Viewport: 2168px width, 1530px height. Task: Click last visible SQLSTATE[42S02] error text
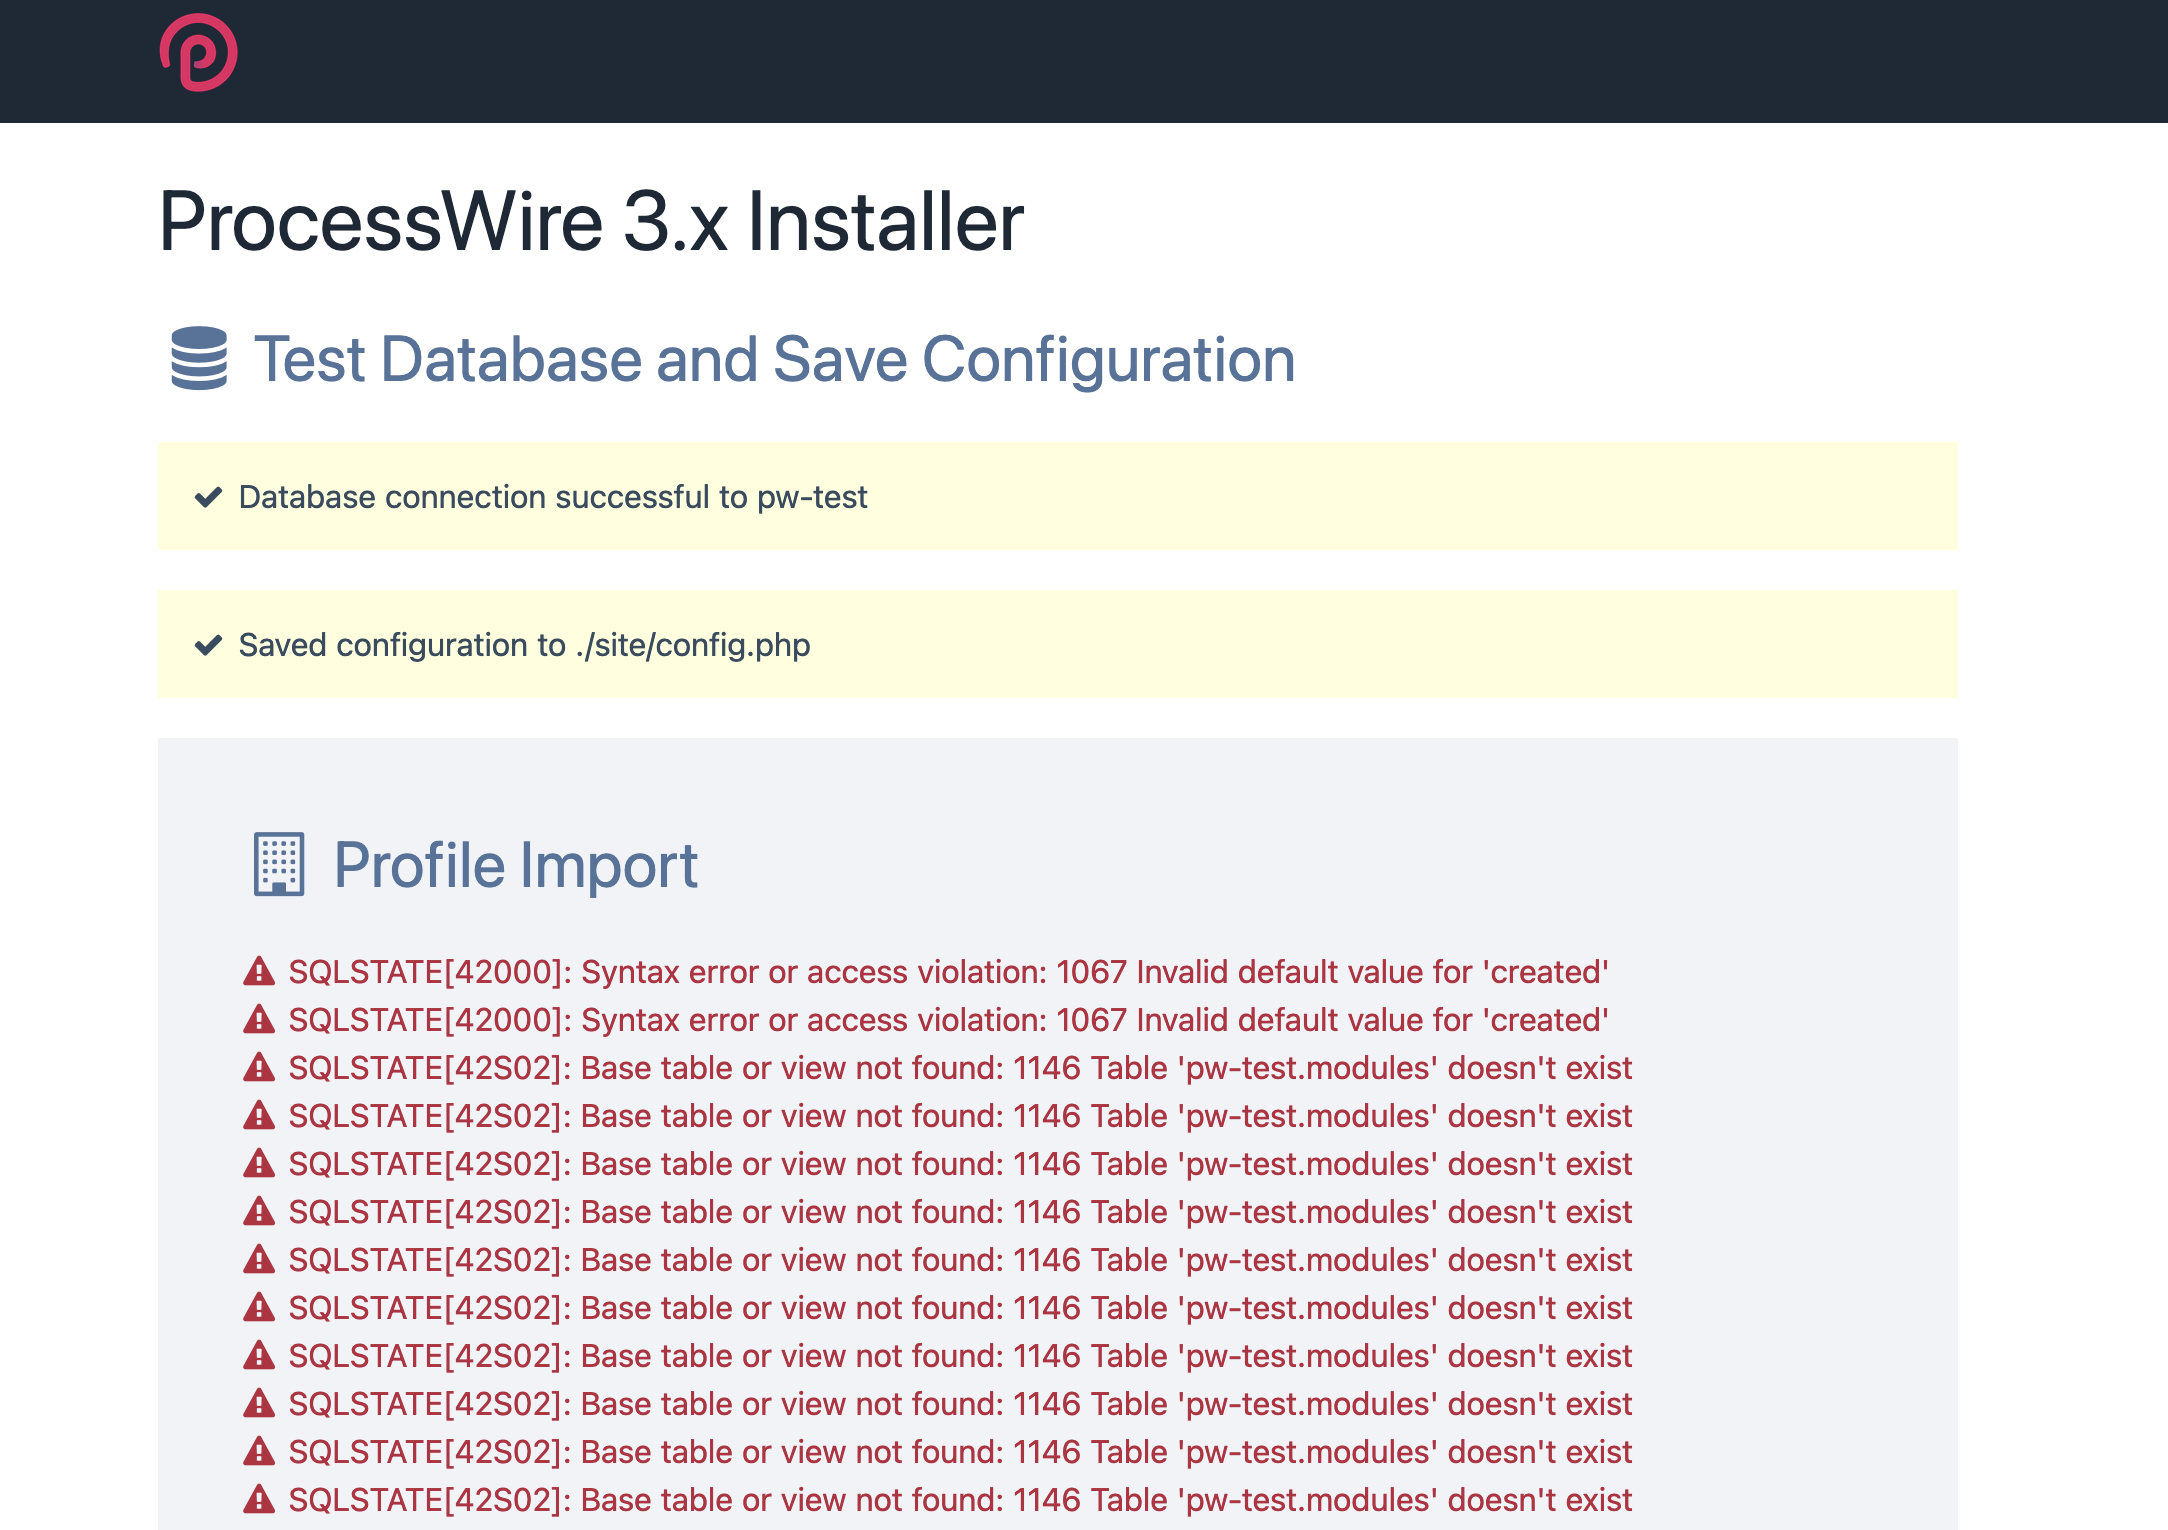[960, 1500]
